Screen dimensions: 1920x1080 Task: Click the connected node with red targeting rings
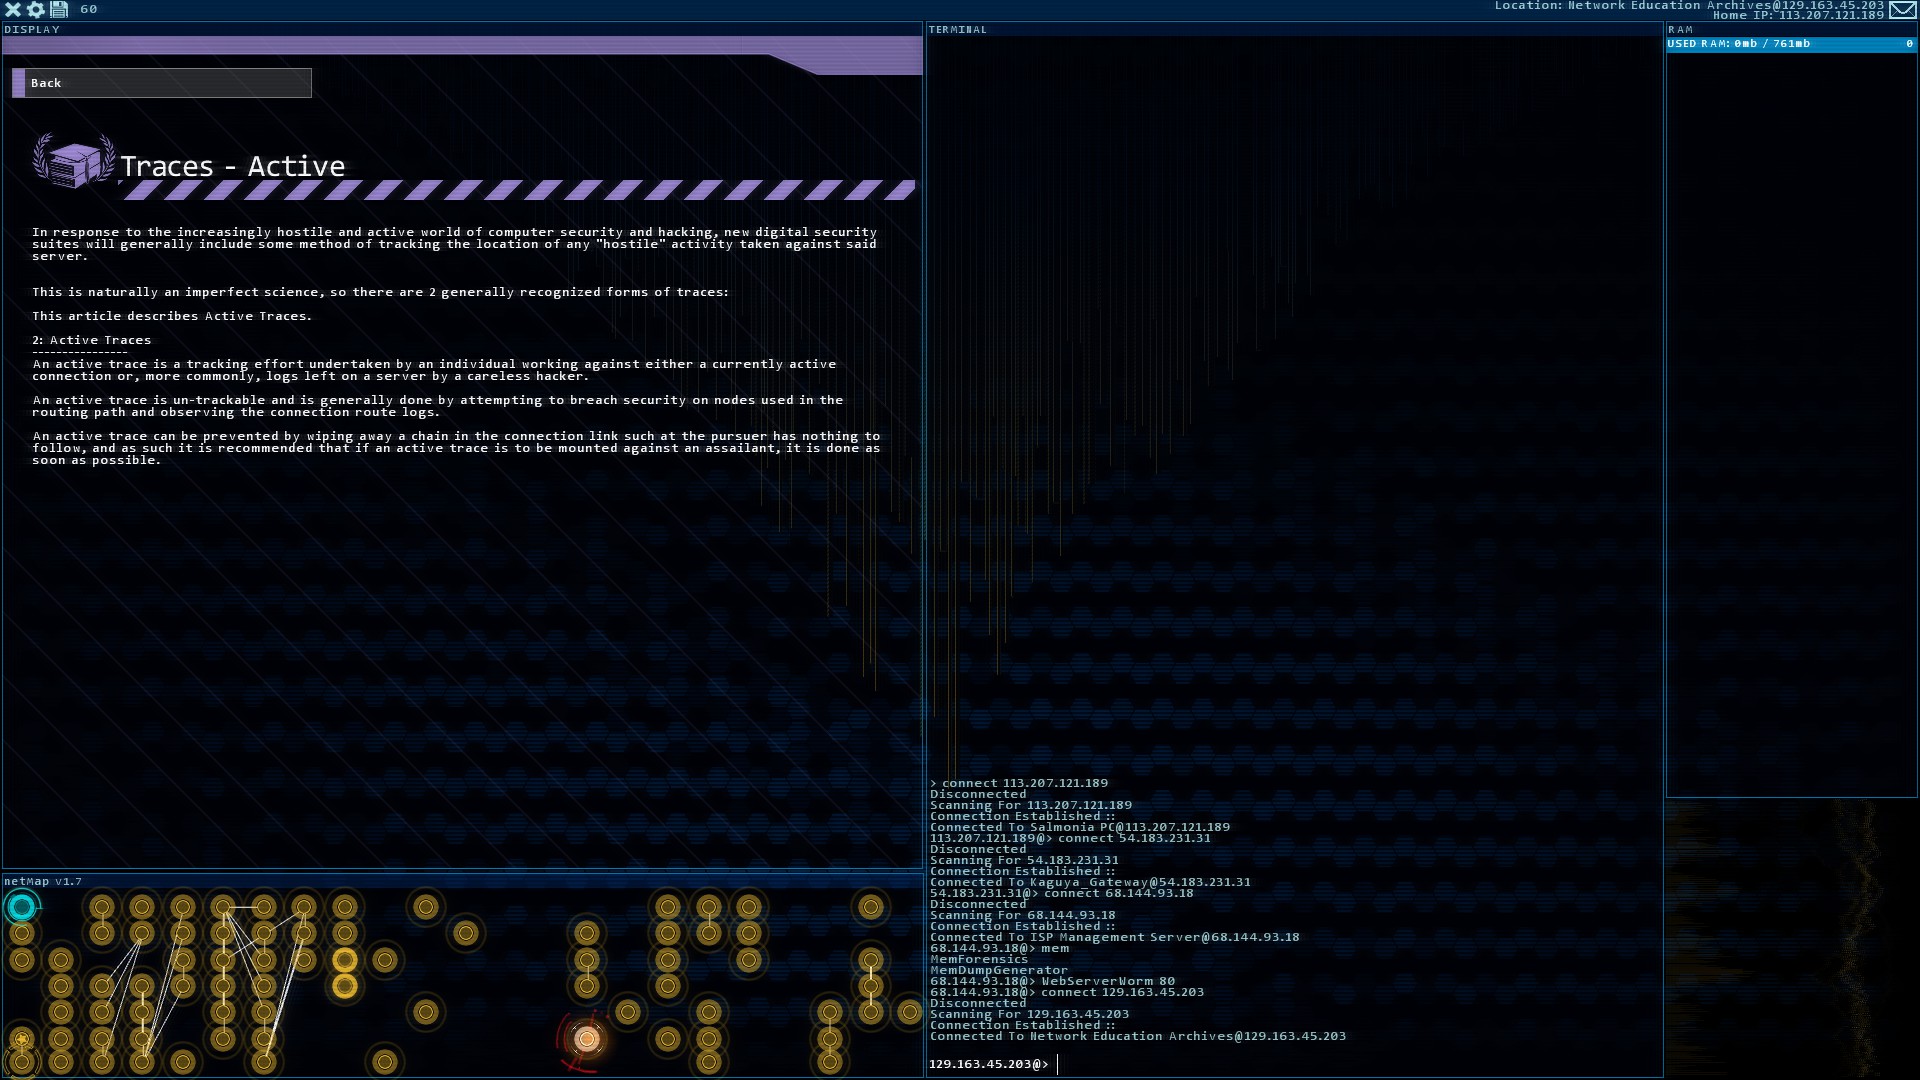[587, 1039]
